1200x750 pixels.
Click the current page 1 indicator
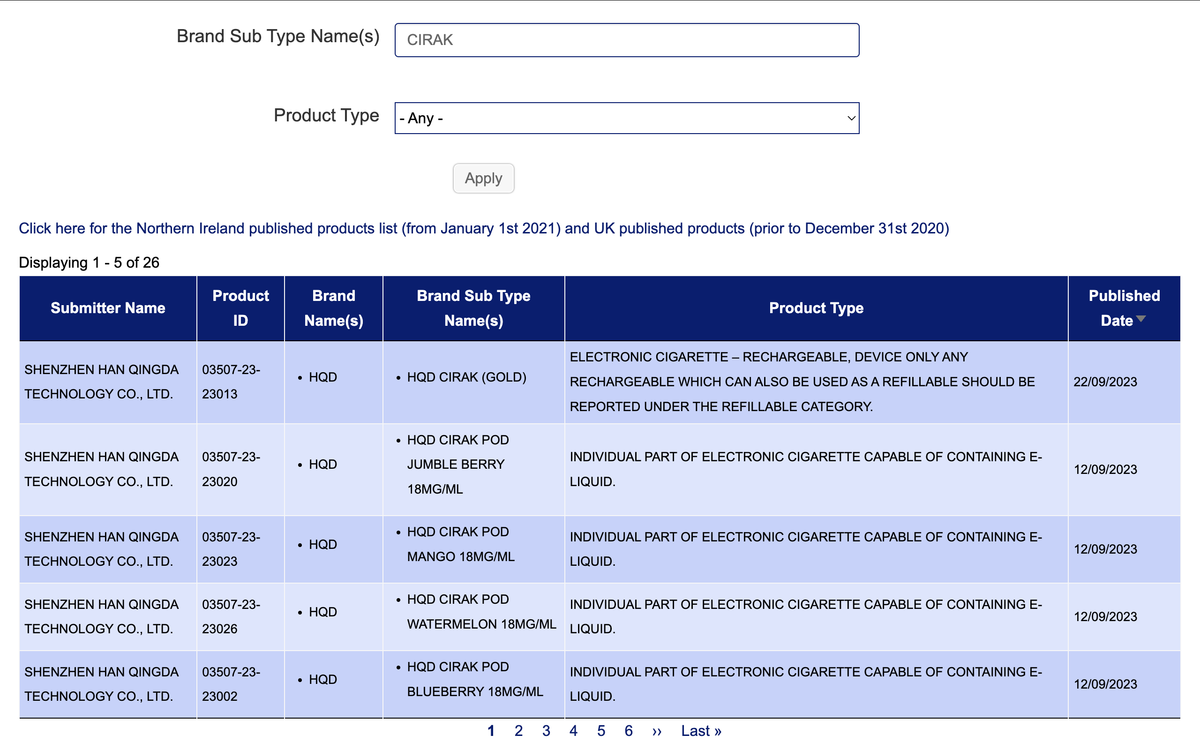(x=491, y=731)
